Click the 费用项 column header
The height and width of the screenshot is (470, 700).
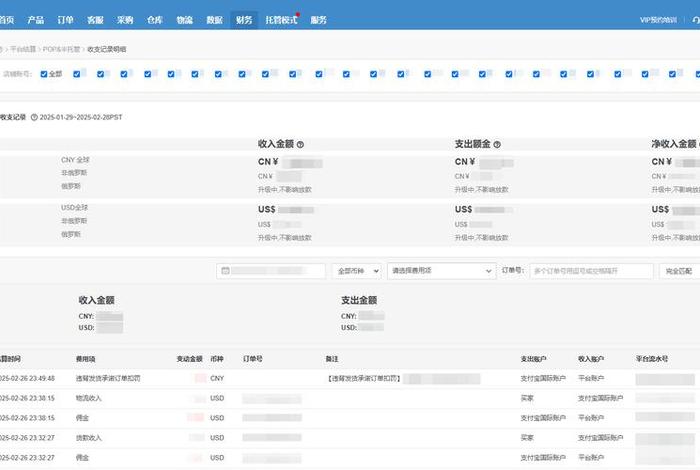pos(86,359)
